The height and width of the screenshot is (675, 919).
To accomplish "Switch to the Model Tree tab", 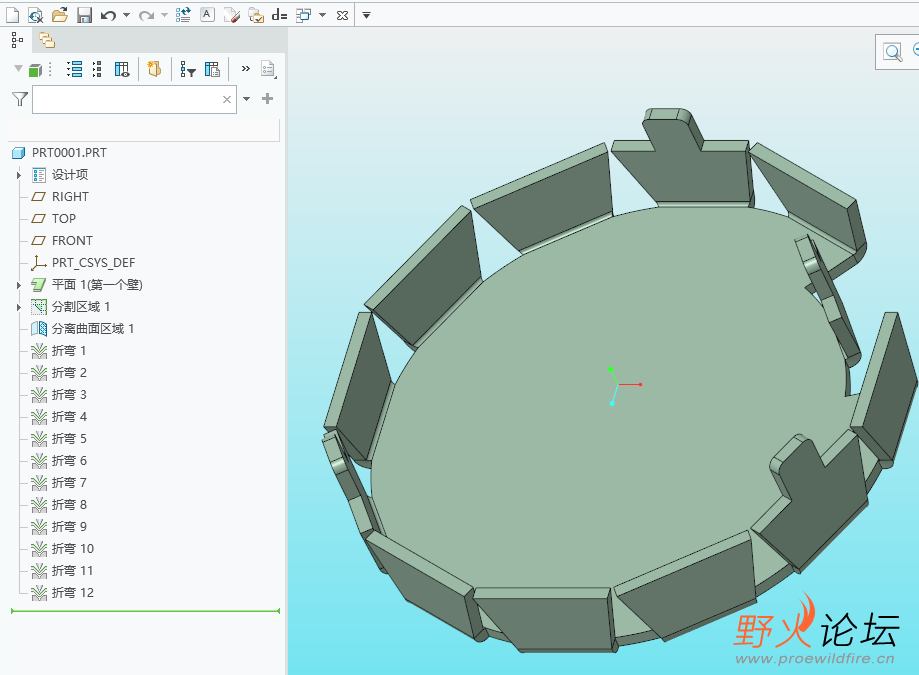I will point(16,40).
